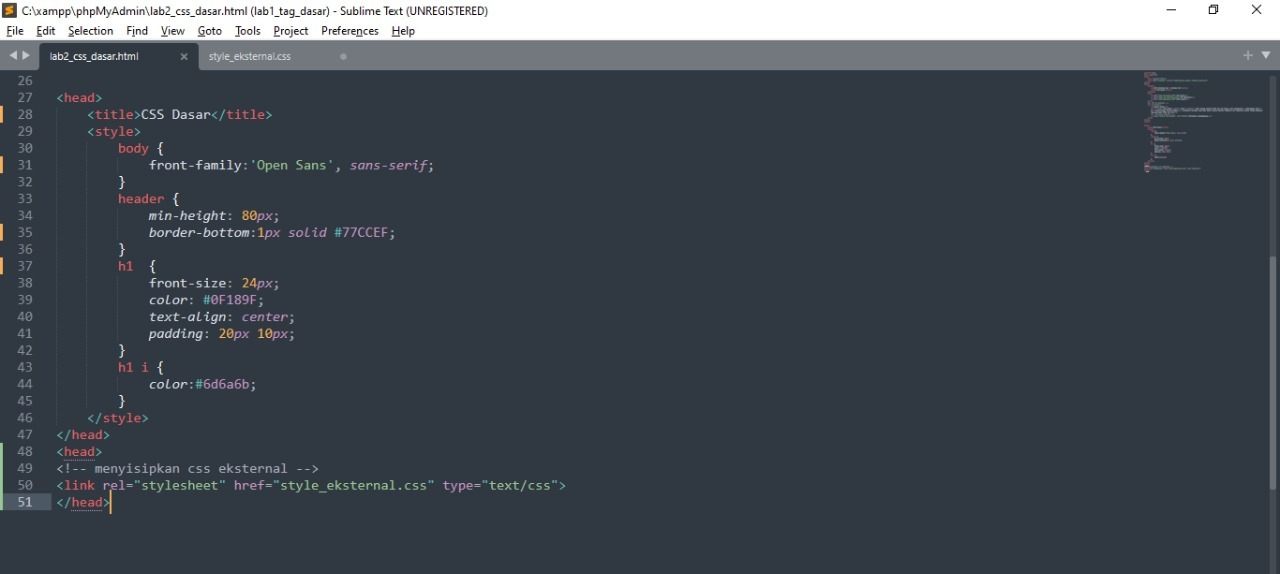Click the code minimap preview
This screenshot has width=1280, height=574.
click(1203, 122)
